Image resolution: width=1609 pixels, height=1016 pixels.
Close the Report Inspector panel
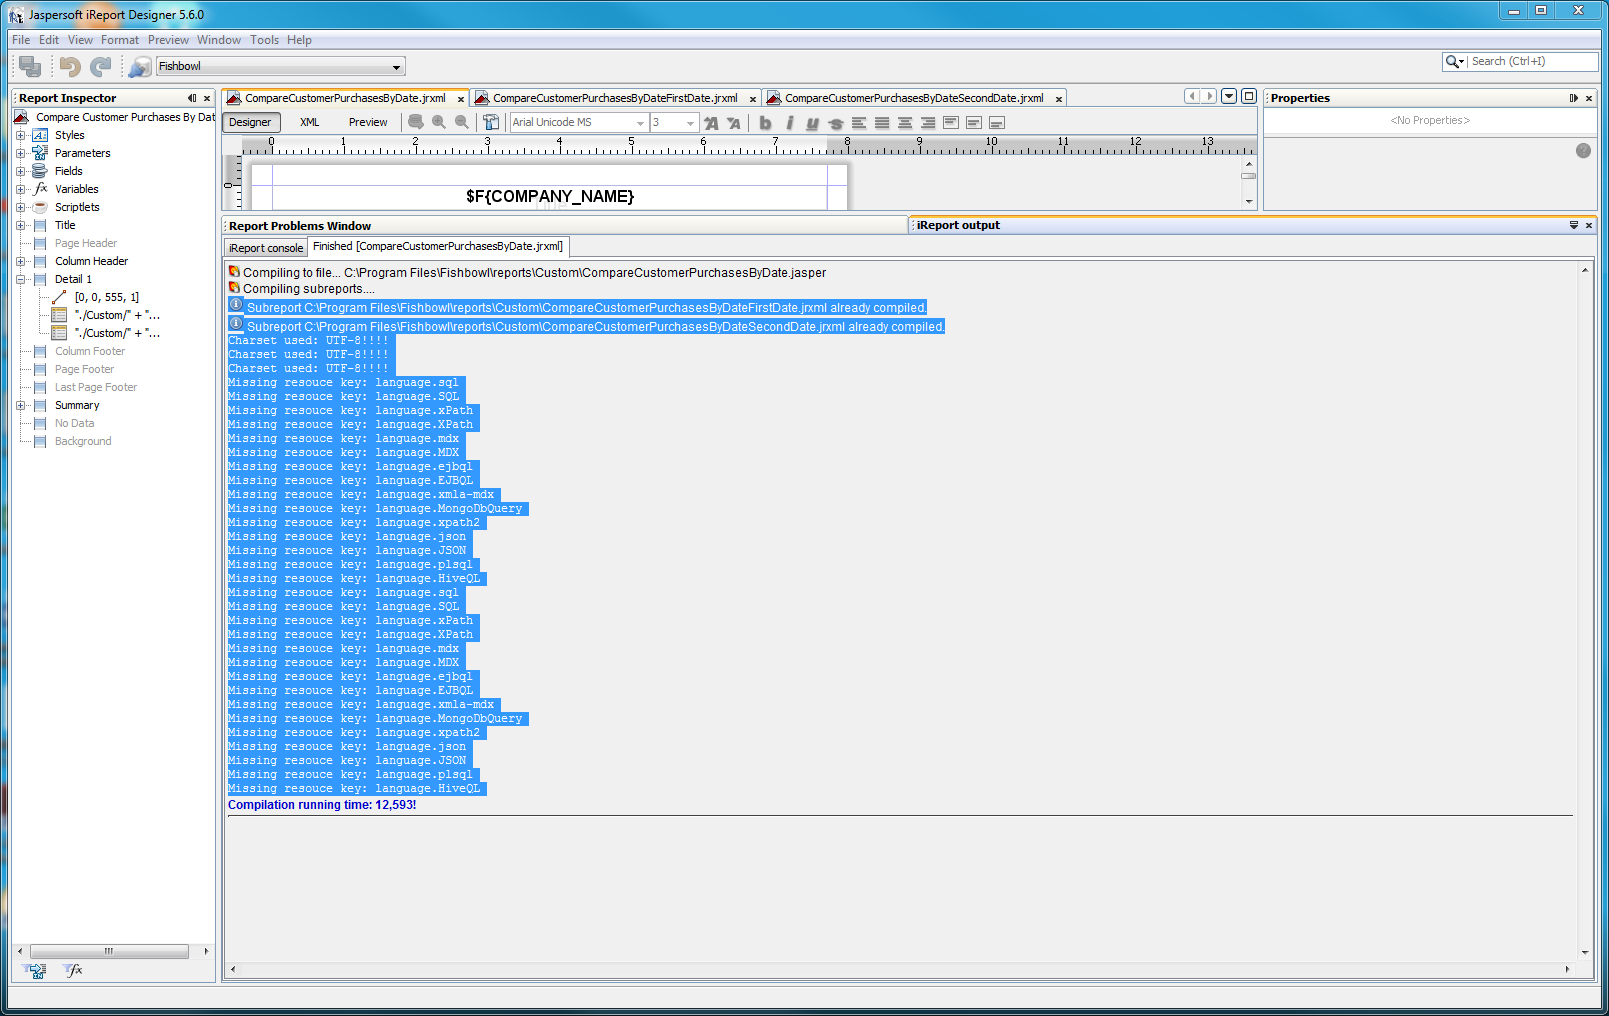pos(207,98)
